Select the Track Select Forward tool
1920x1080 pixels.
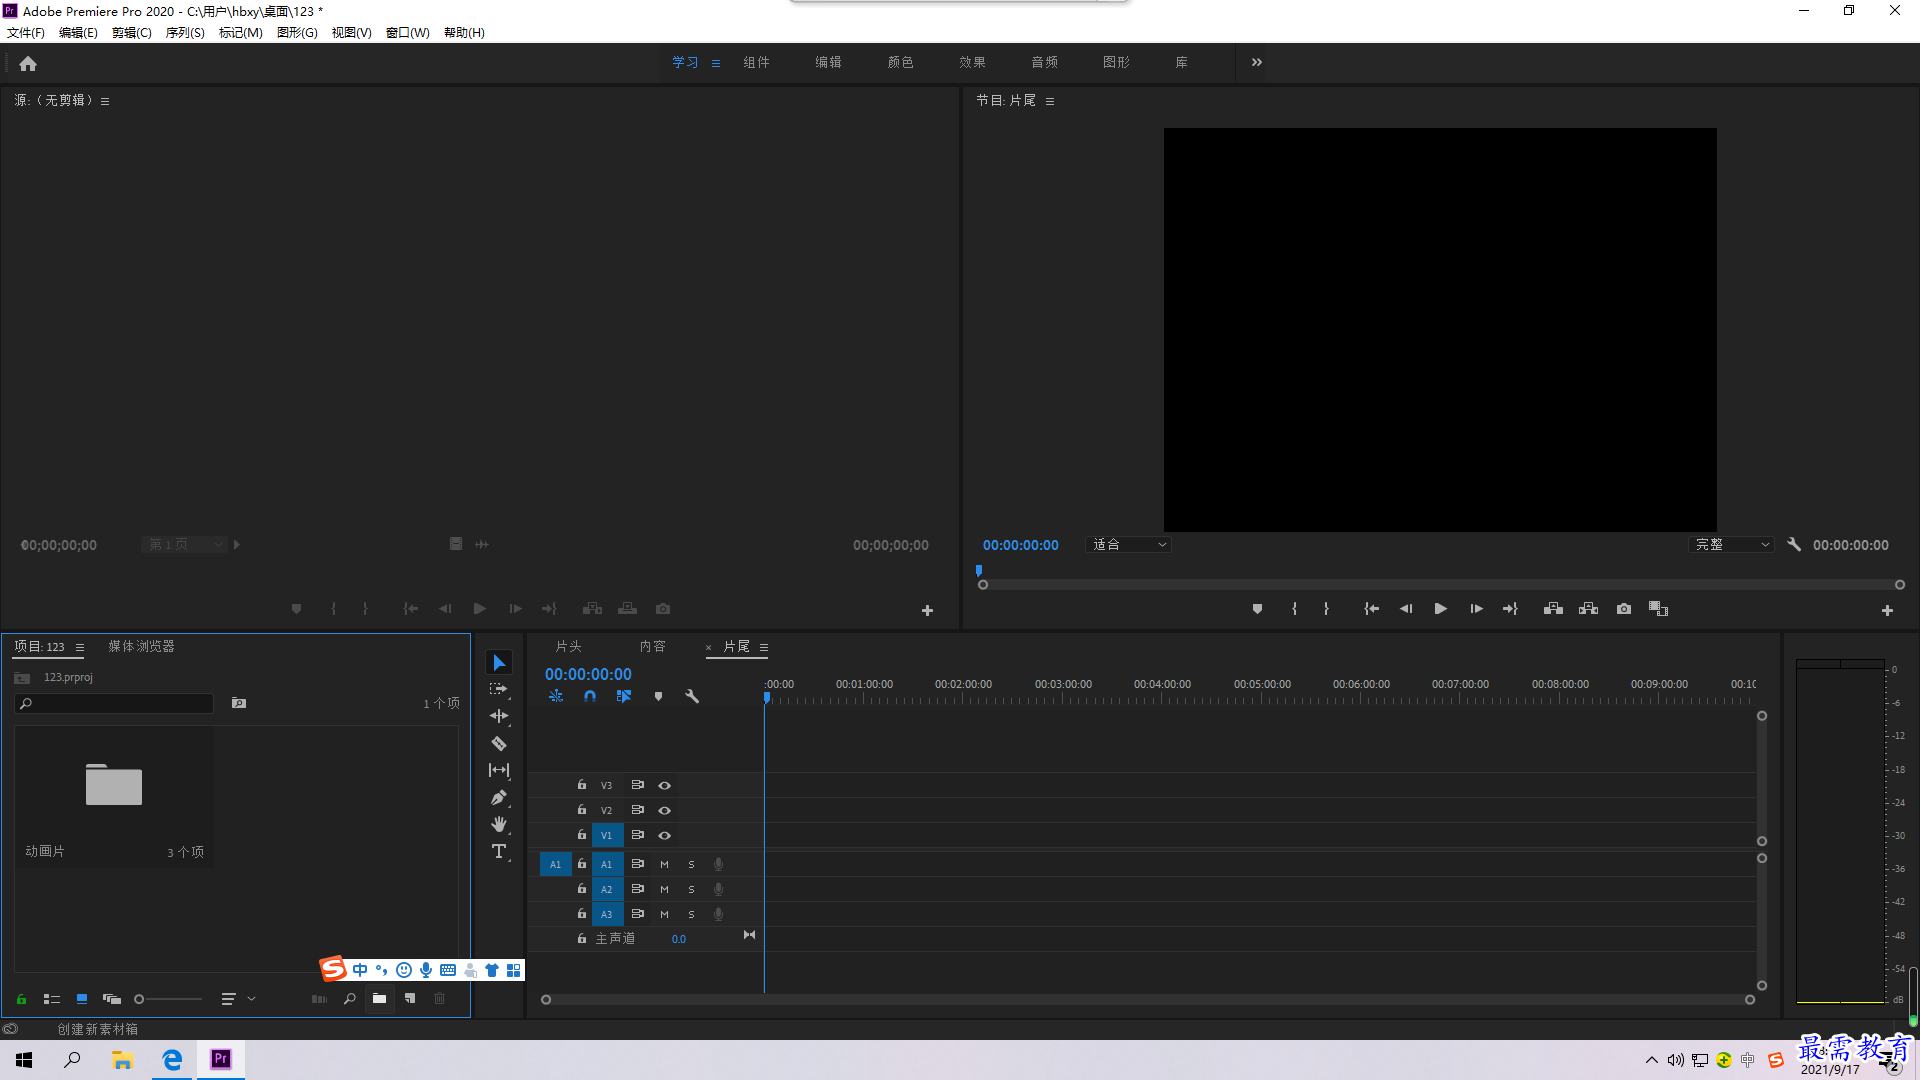(499, 690)
